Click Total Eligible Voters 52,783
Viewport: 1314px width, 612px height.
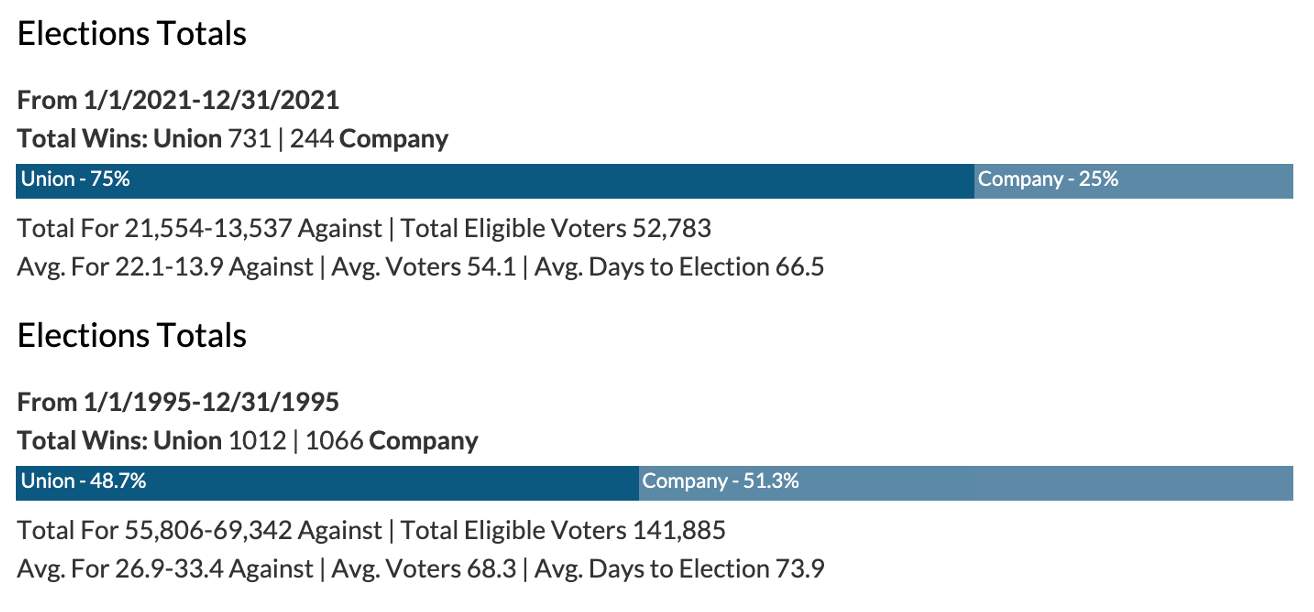[556, 229]
